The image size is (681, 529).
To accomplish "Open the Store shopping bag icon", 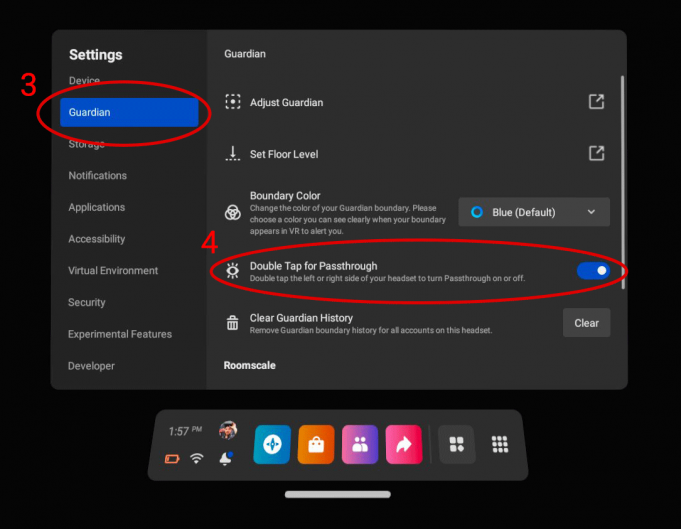I will coord(316,445).
